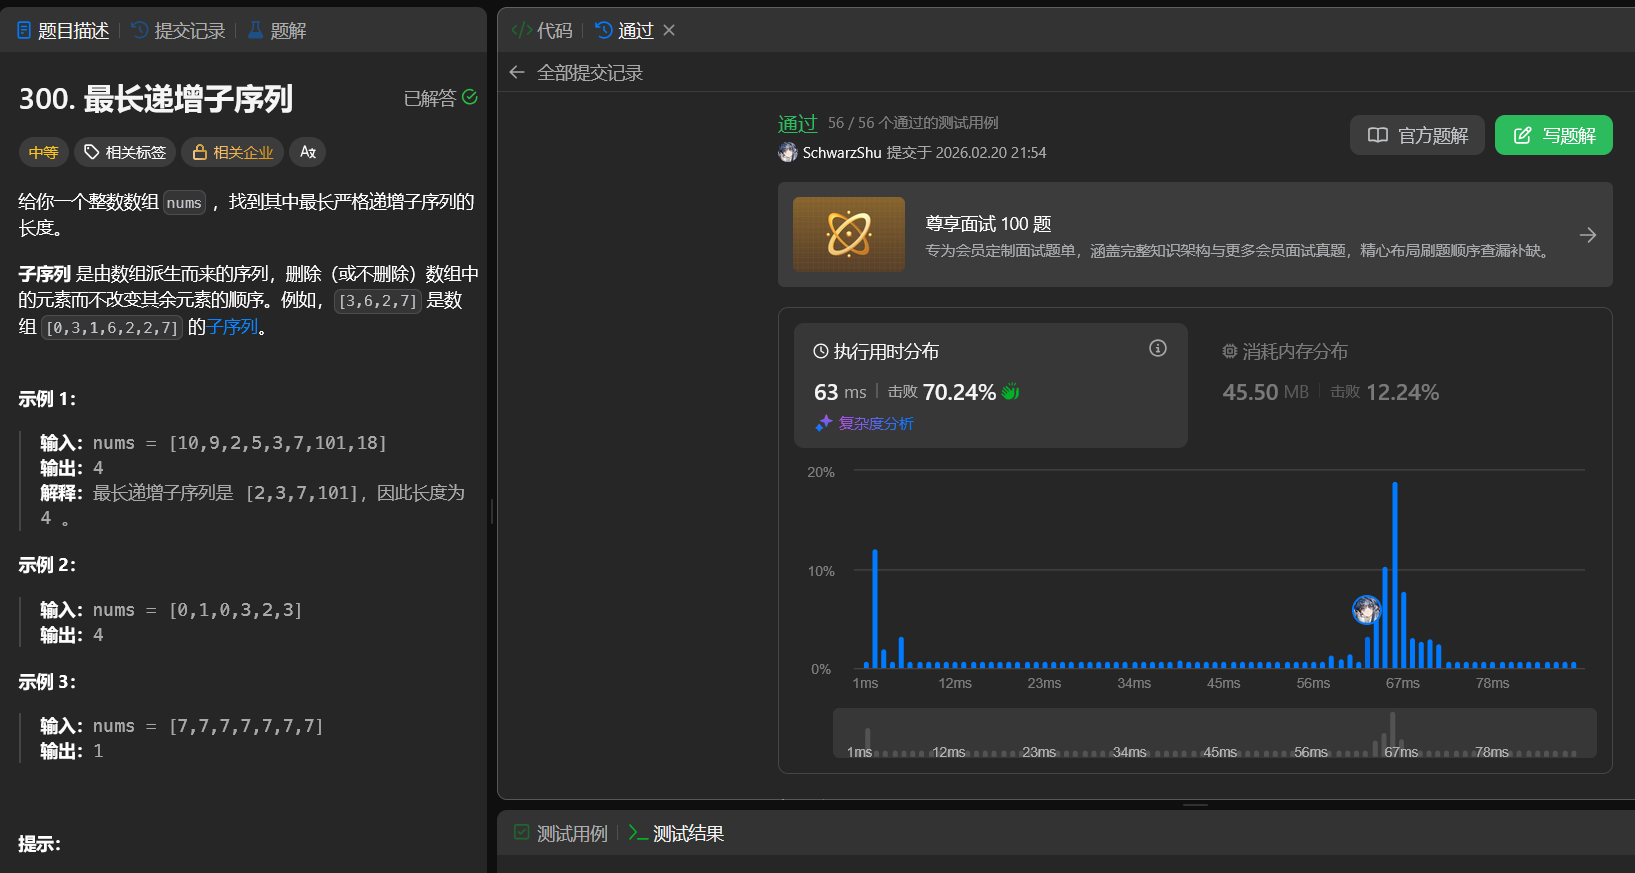Open the 尊享面试 100 题 banner arrow
This screenshot has width=1635, height=873.
1587,235
